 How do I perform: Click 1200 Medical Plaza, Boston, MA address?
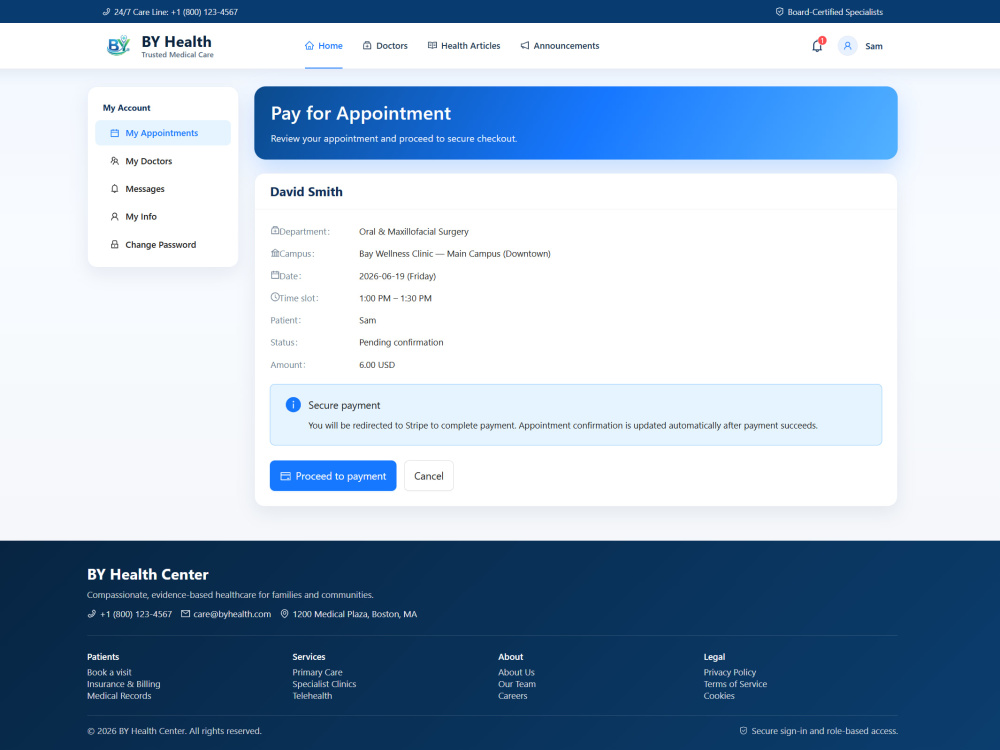[355, 614]
